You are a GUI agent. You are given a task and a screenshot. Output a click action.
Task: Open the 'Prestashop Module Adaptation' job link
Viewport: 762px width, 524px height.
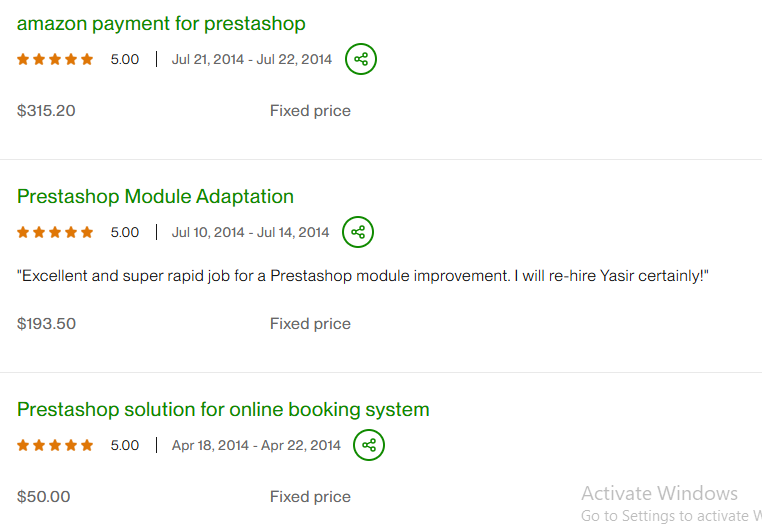[x=155, y=196]
